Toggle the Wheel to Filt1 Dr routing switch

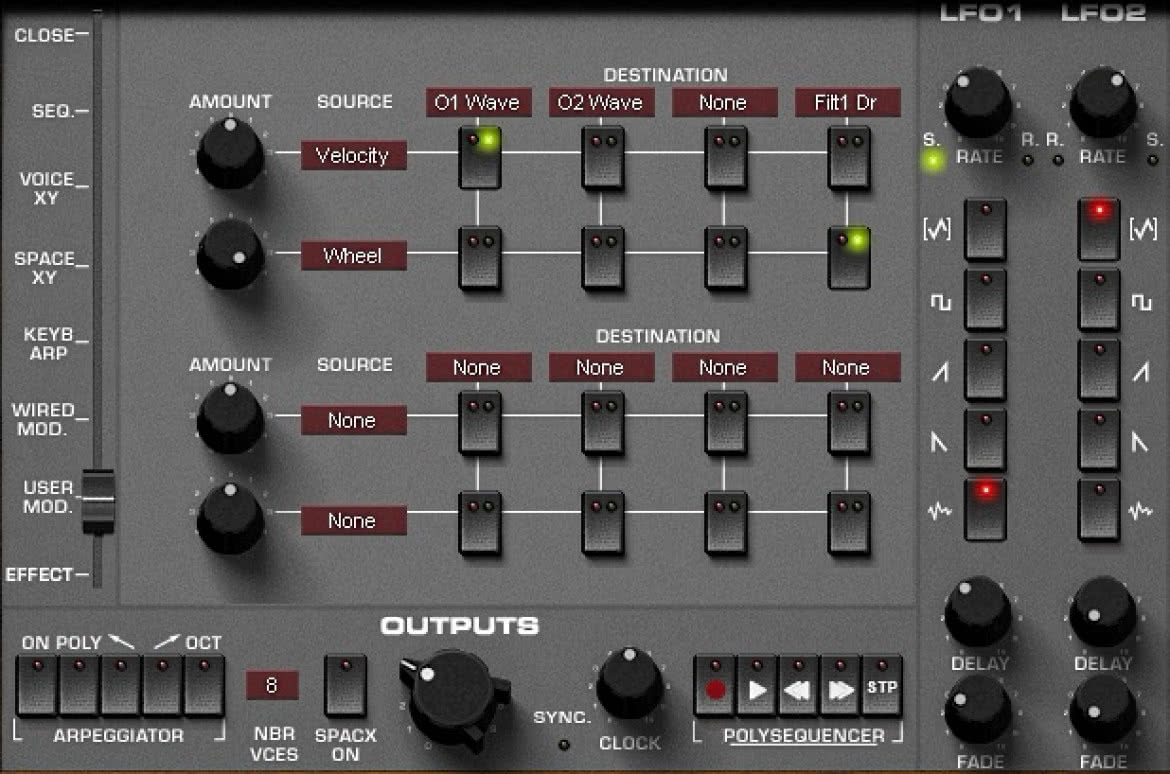[848, 258]
